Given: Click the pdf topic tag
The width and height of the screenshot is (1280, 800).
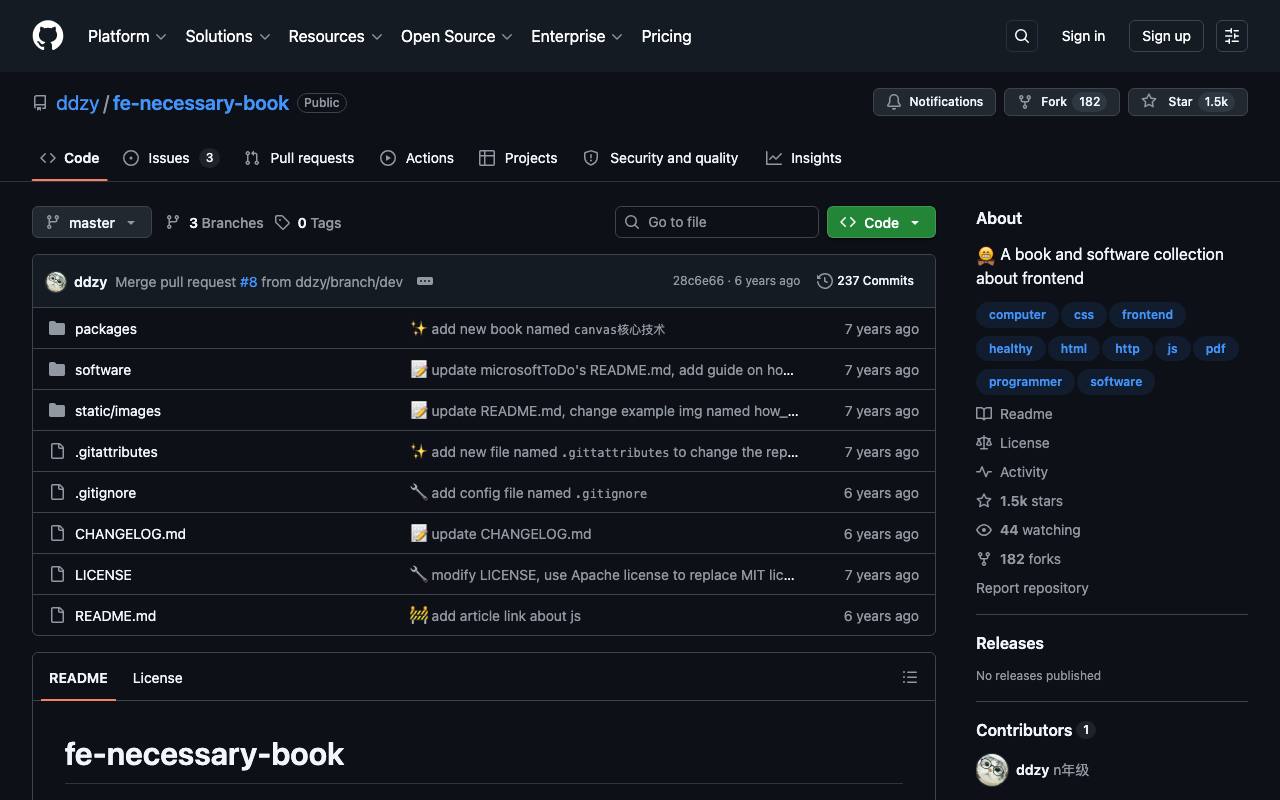Looking at the screenshot, I should (x=1215, y=349).
